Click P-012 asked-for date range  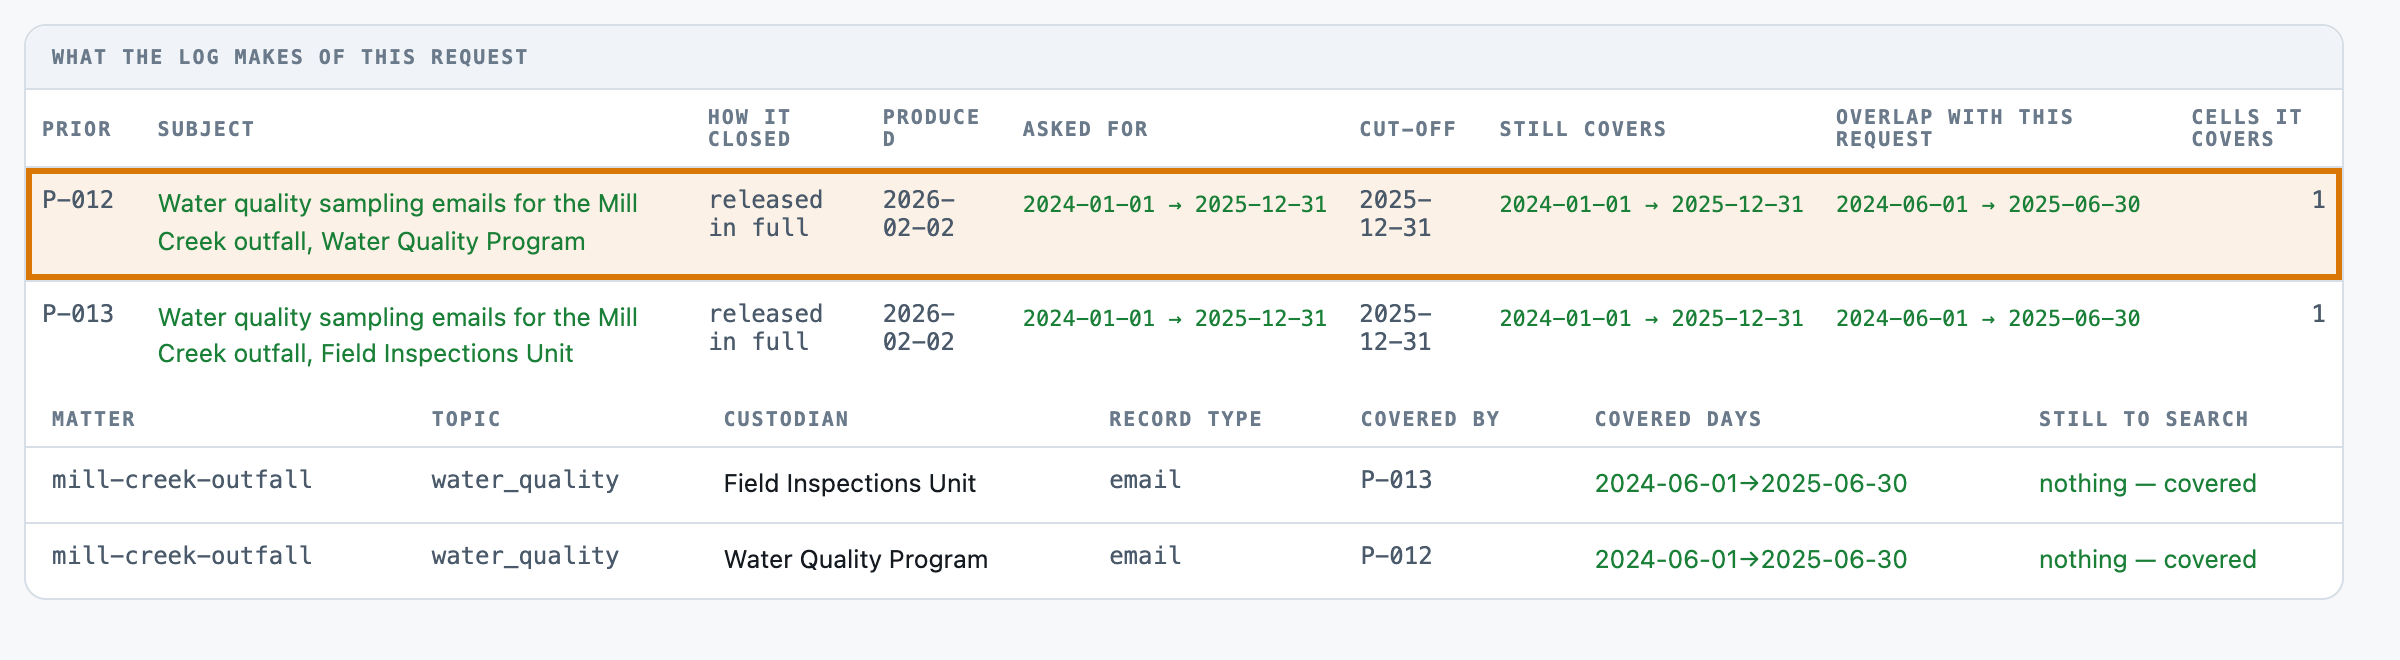tap(1175, 204)
